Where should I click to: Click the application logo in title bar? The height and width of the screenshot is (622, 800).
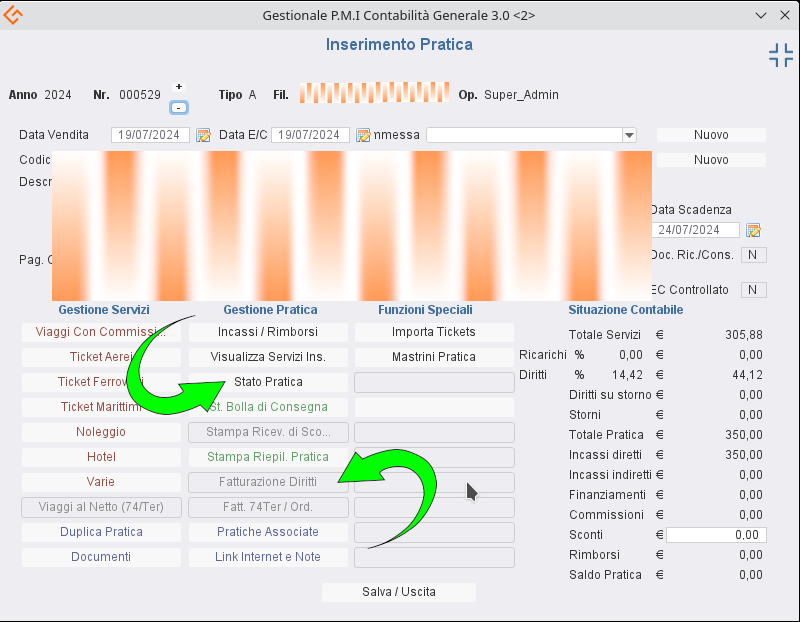tap(14, 15)
